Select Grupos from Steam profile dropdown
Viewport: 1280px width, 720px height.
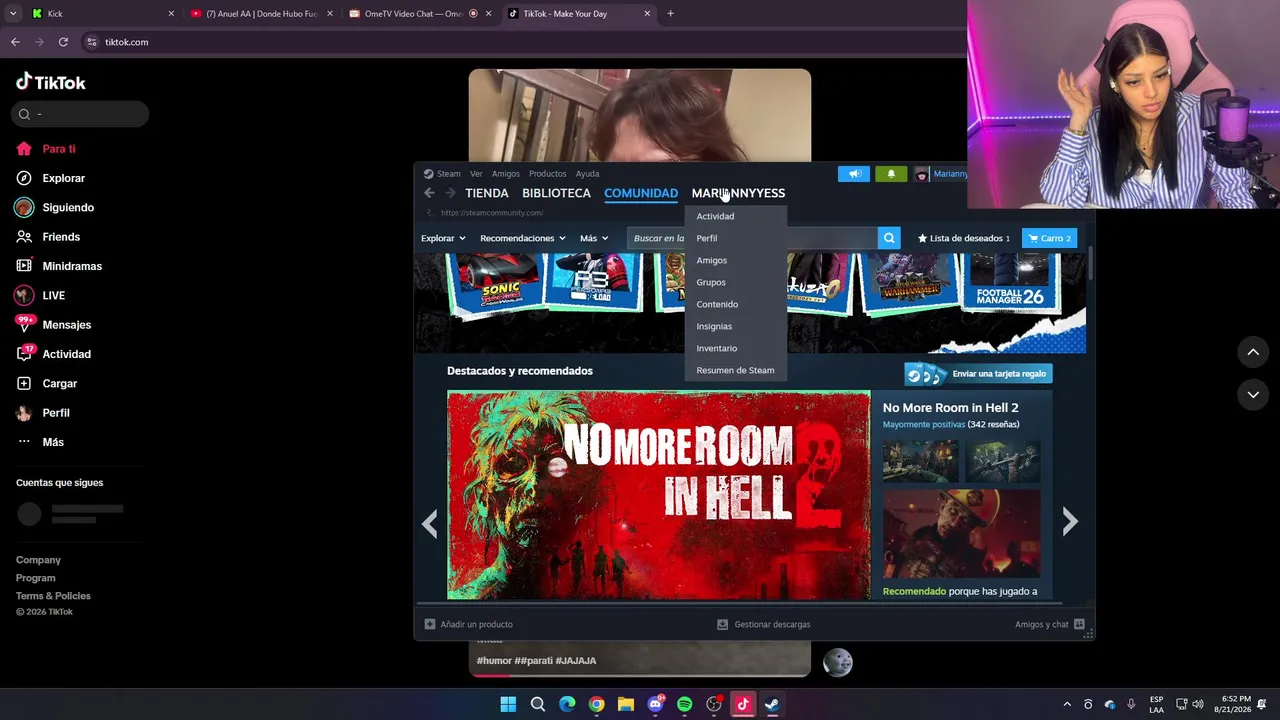point(736,282)
